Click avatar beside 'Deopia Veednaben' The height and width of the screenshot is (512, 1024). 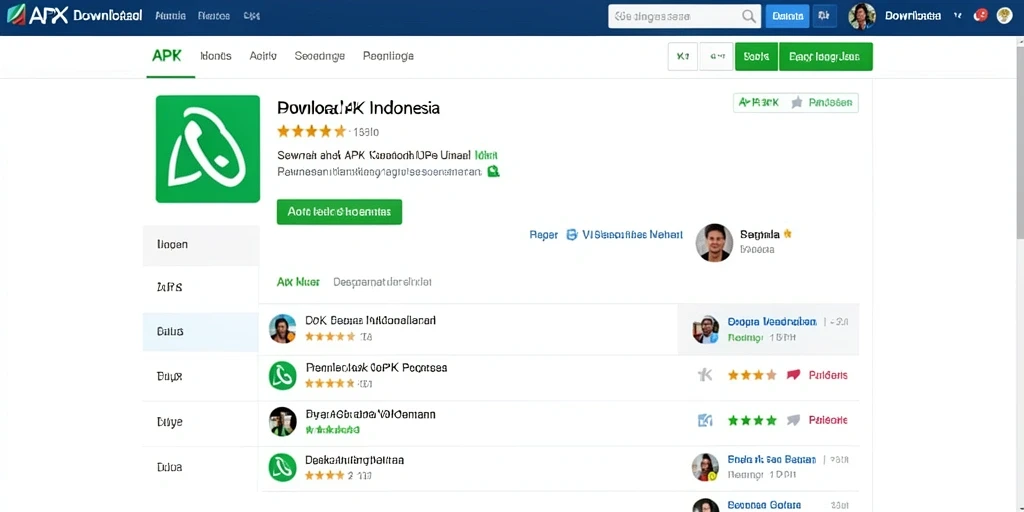click(705, 329)
